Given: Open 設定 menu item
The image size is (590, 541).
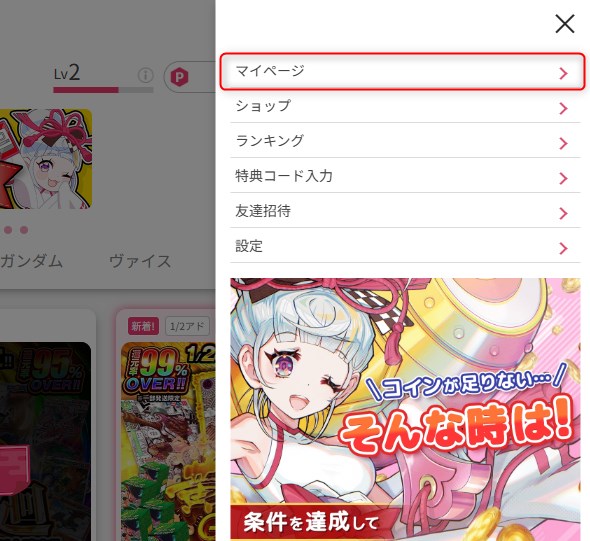Looking at the screenshot, I should (x=405, y=246).
